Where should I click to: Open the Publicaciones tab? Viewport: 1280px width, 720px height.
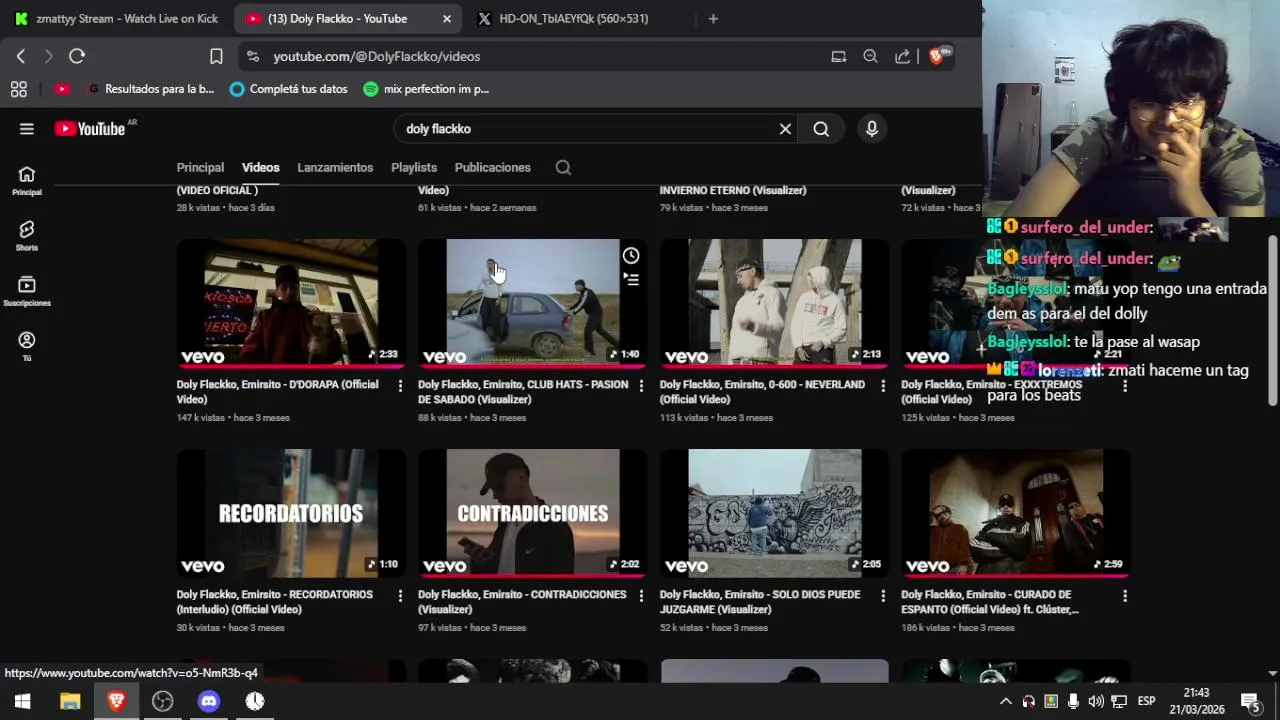coord(492,168)
